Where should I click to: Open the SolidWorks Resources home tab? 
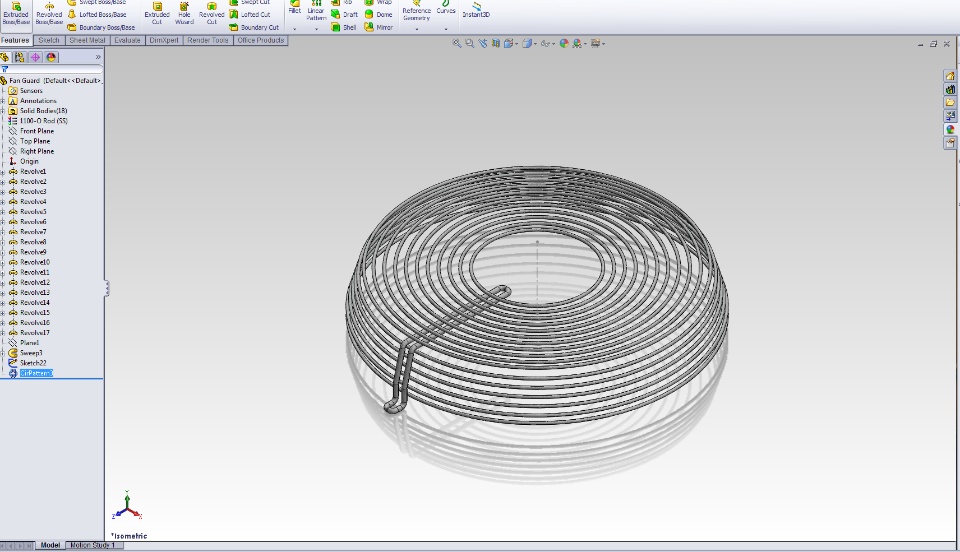[x=950, y=76]
